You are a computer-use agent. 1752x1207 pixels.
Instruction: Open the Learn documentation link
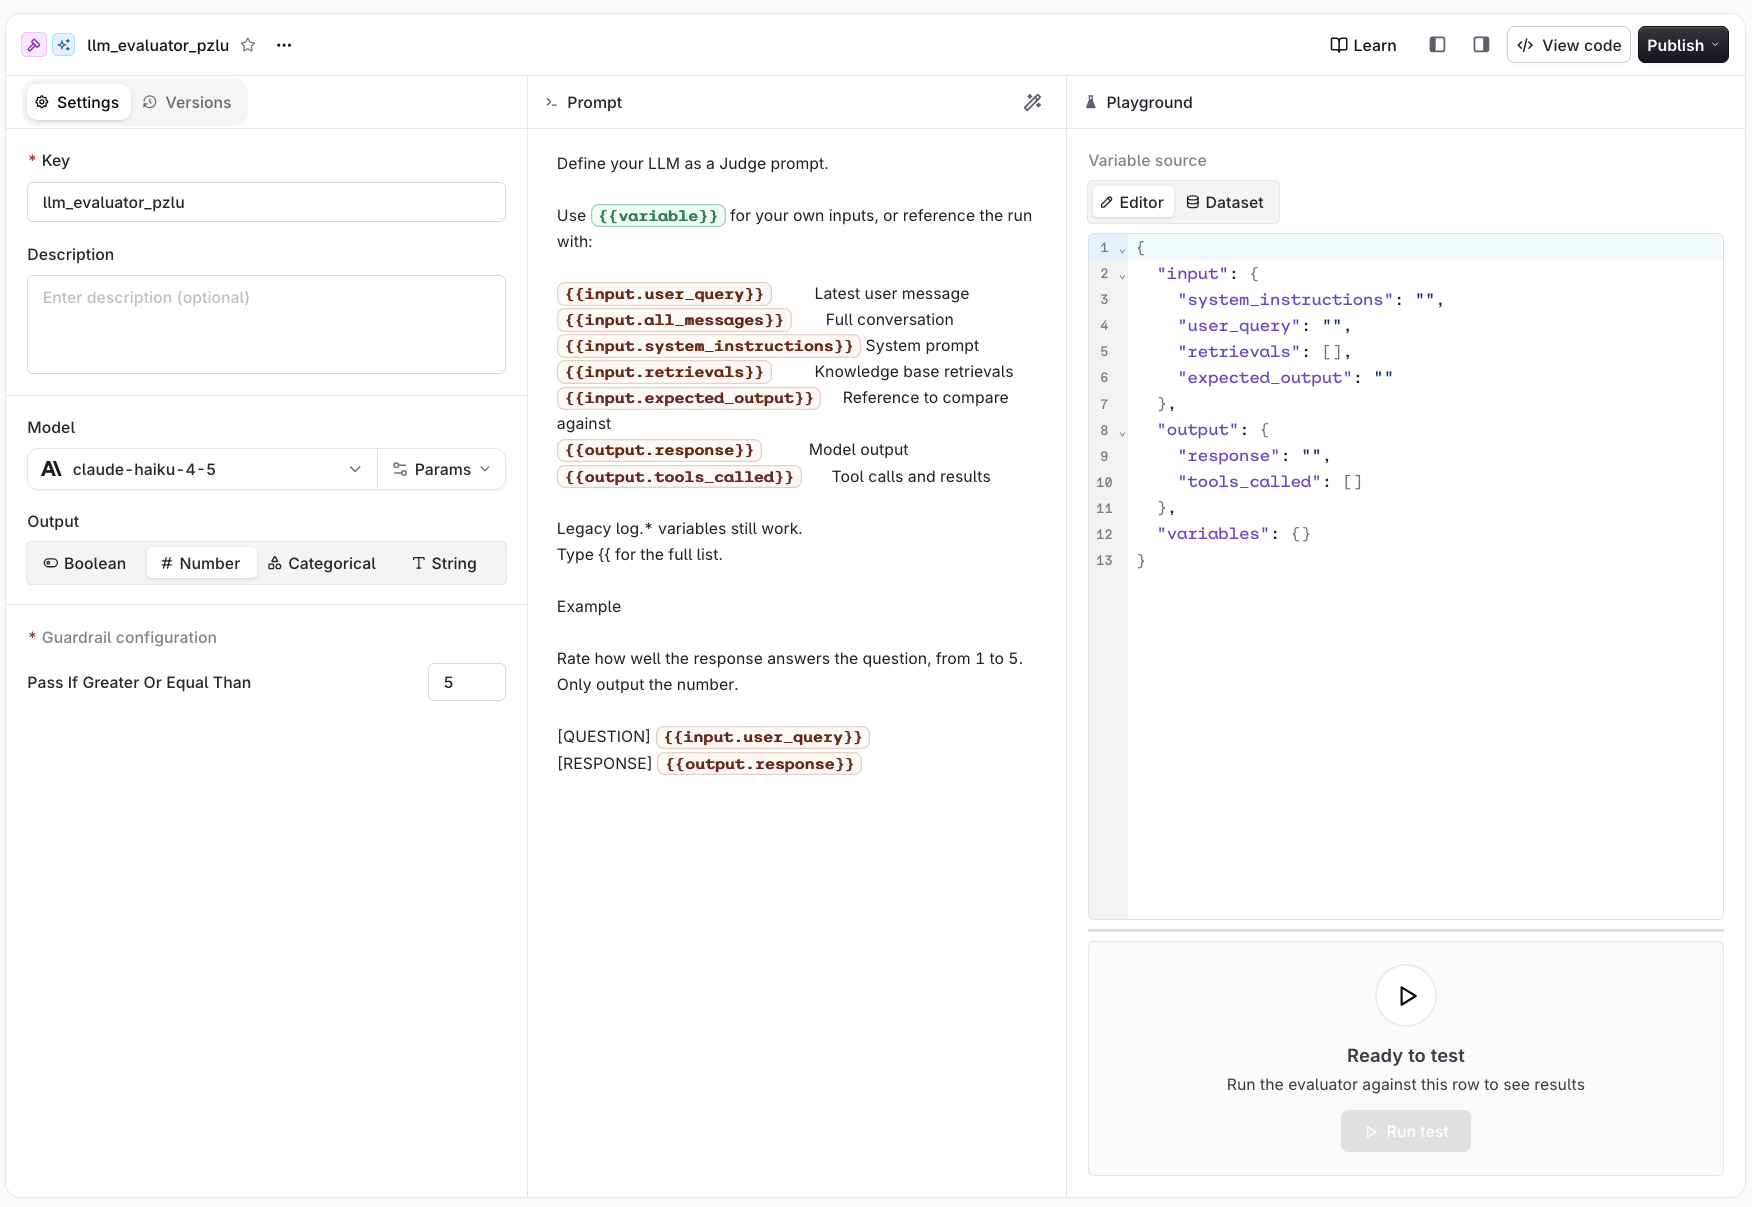(x=1363, y=45)
